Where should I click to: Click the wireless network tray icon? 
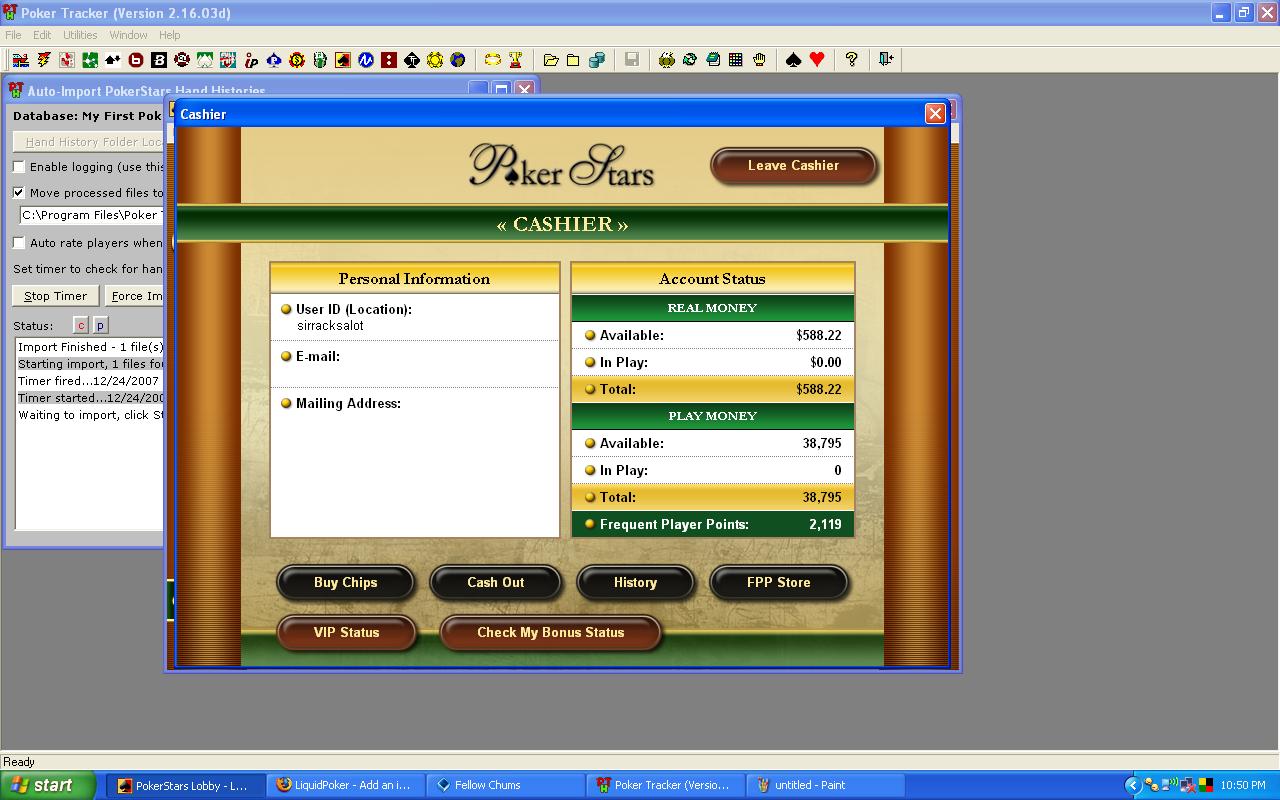(1169, 785)
